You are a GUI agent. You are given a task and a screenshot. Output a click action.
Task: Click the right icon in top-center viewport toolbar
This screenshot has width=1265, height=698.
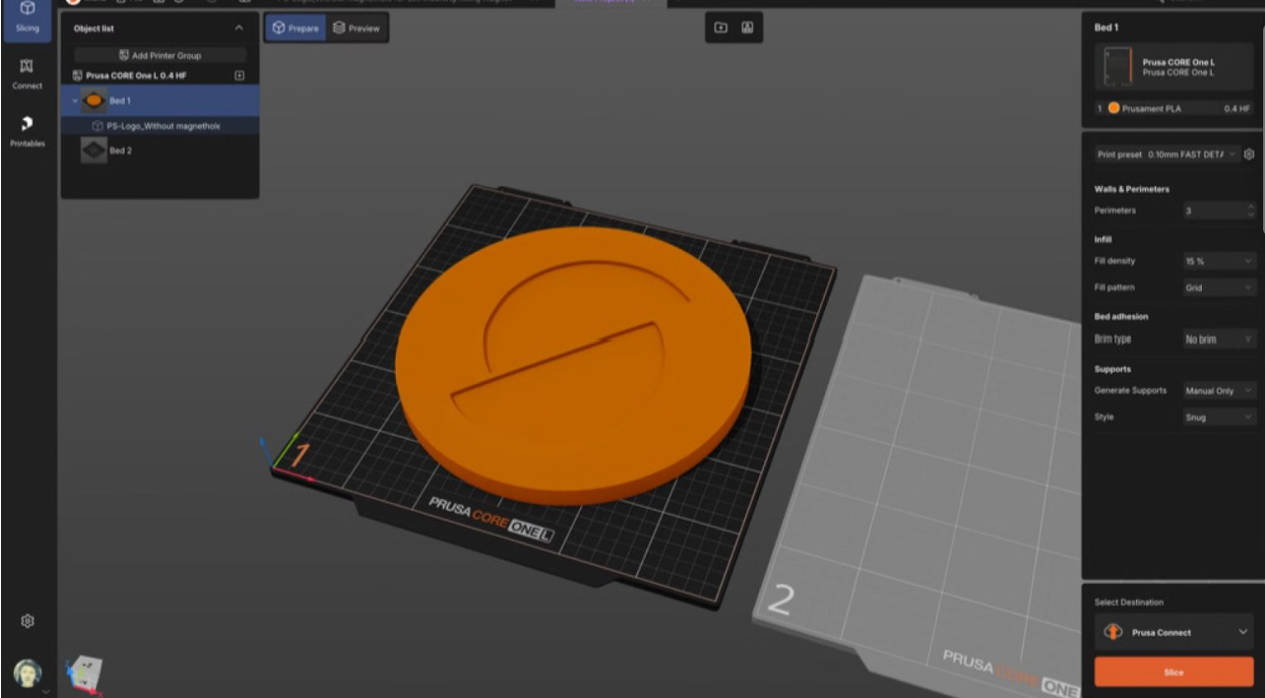pyautogui.click(x=747, y=28)
